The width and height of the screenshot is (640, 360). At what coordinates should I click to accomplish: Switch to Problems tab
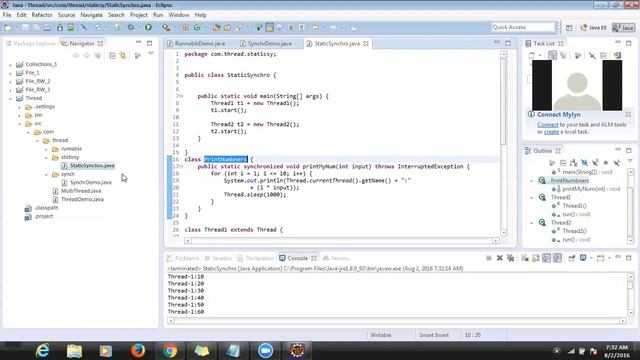point(183,258)
